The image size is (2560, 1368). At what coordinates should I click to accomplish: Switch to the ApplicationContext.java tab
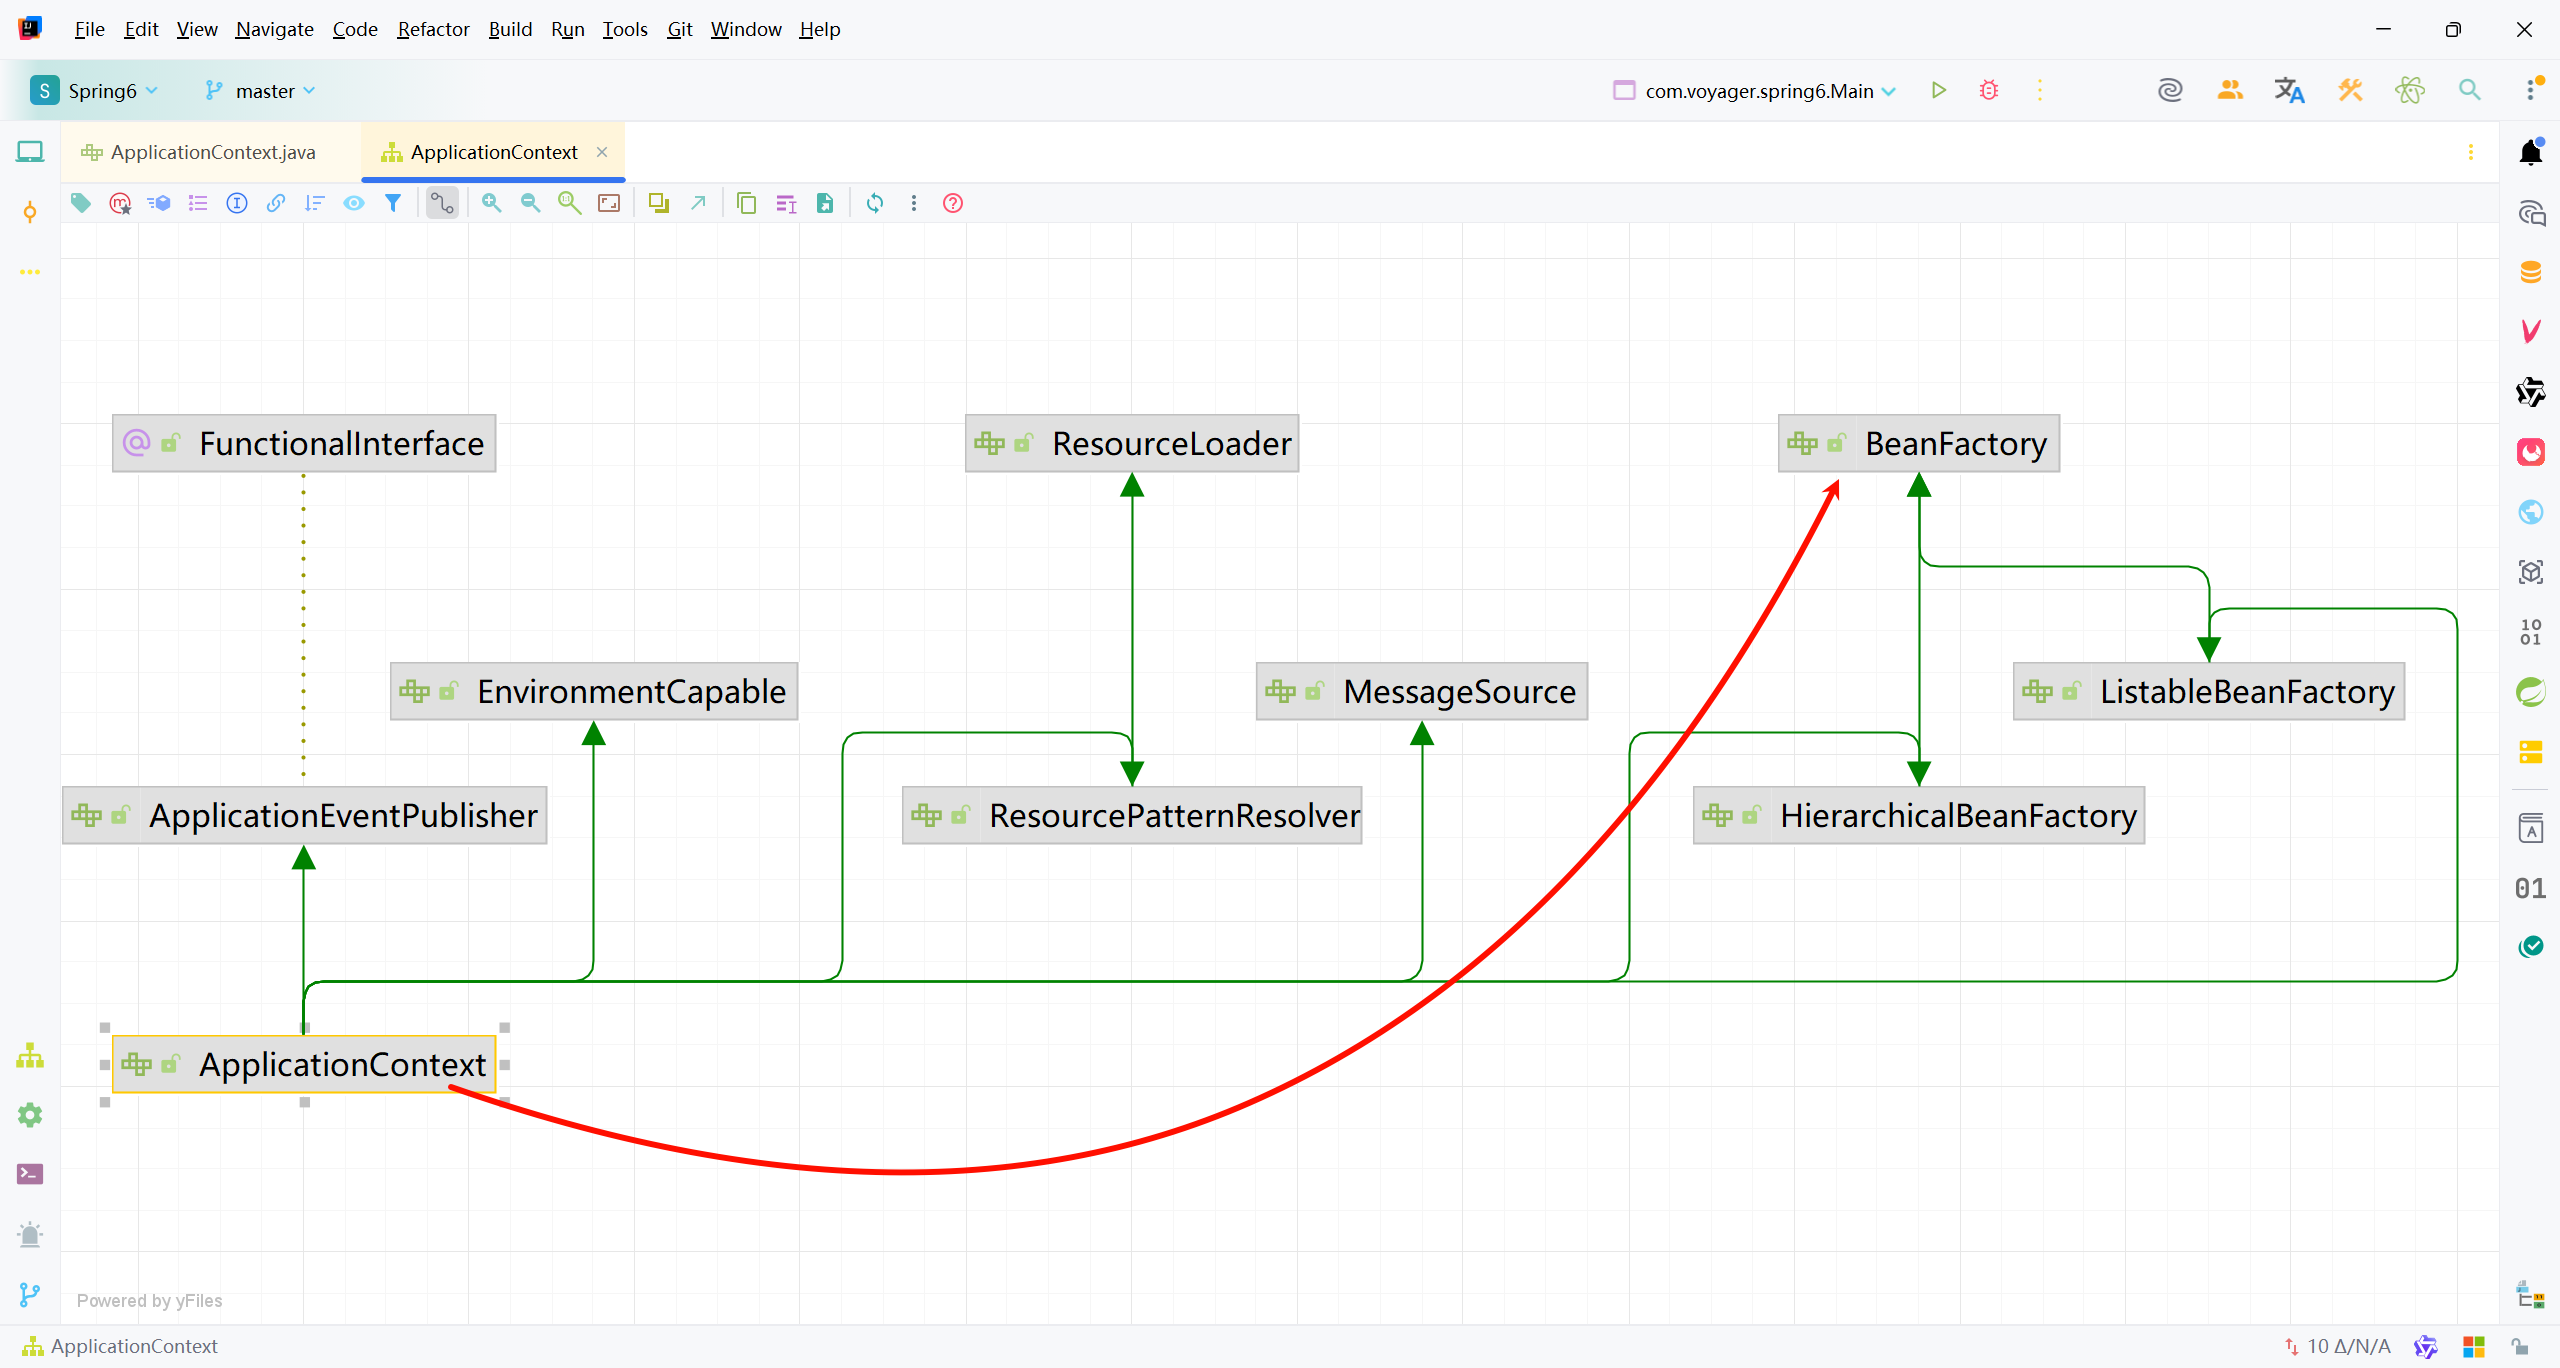(212, 152)
